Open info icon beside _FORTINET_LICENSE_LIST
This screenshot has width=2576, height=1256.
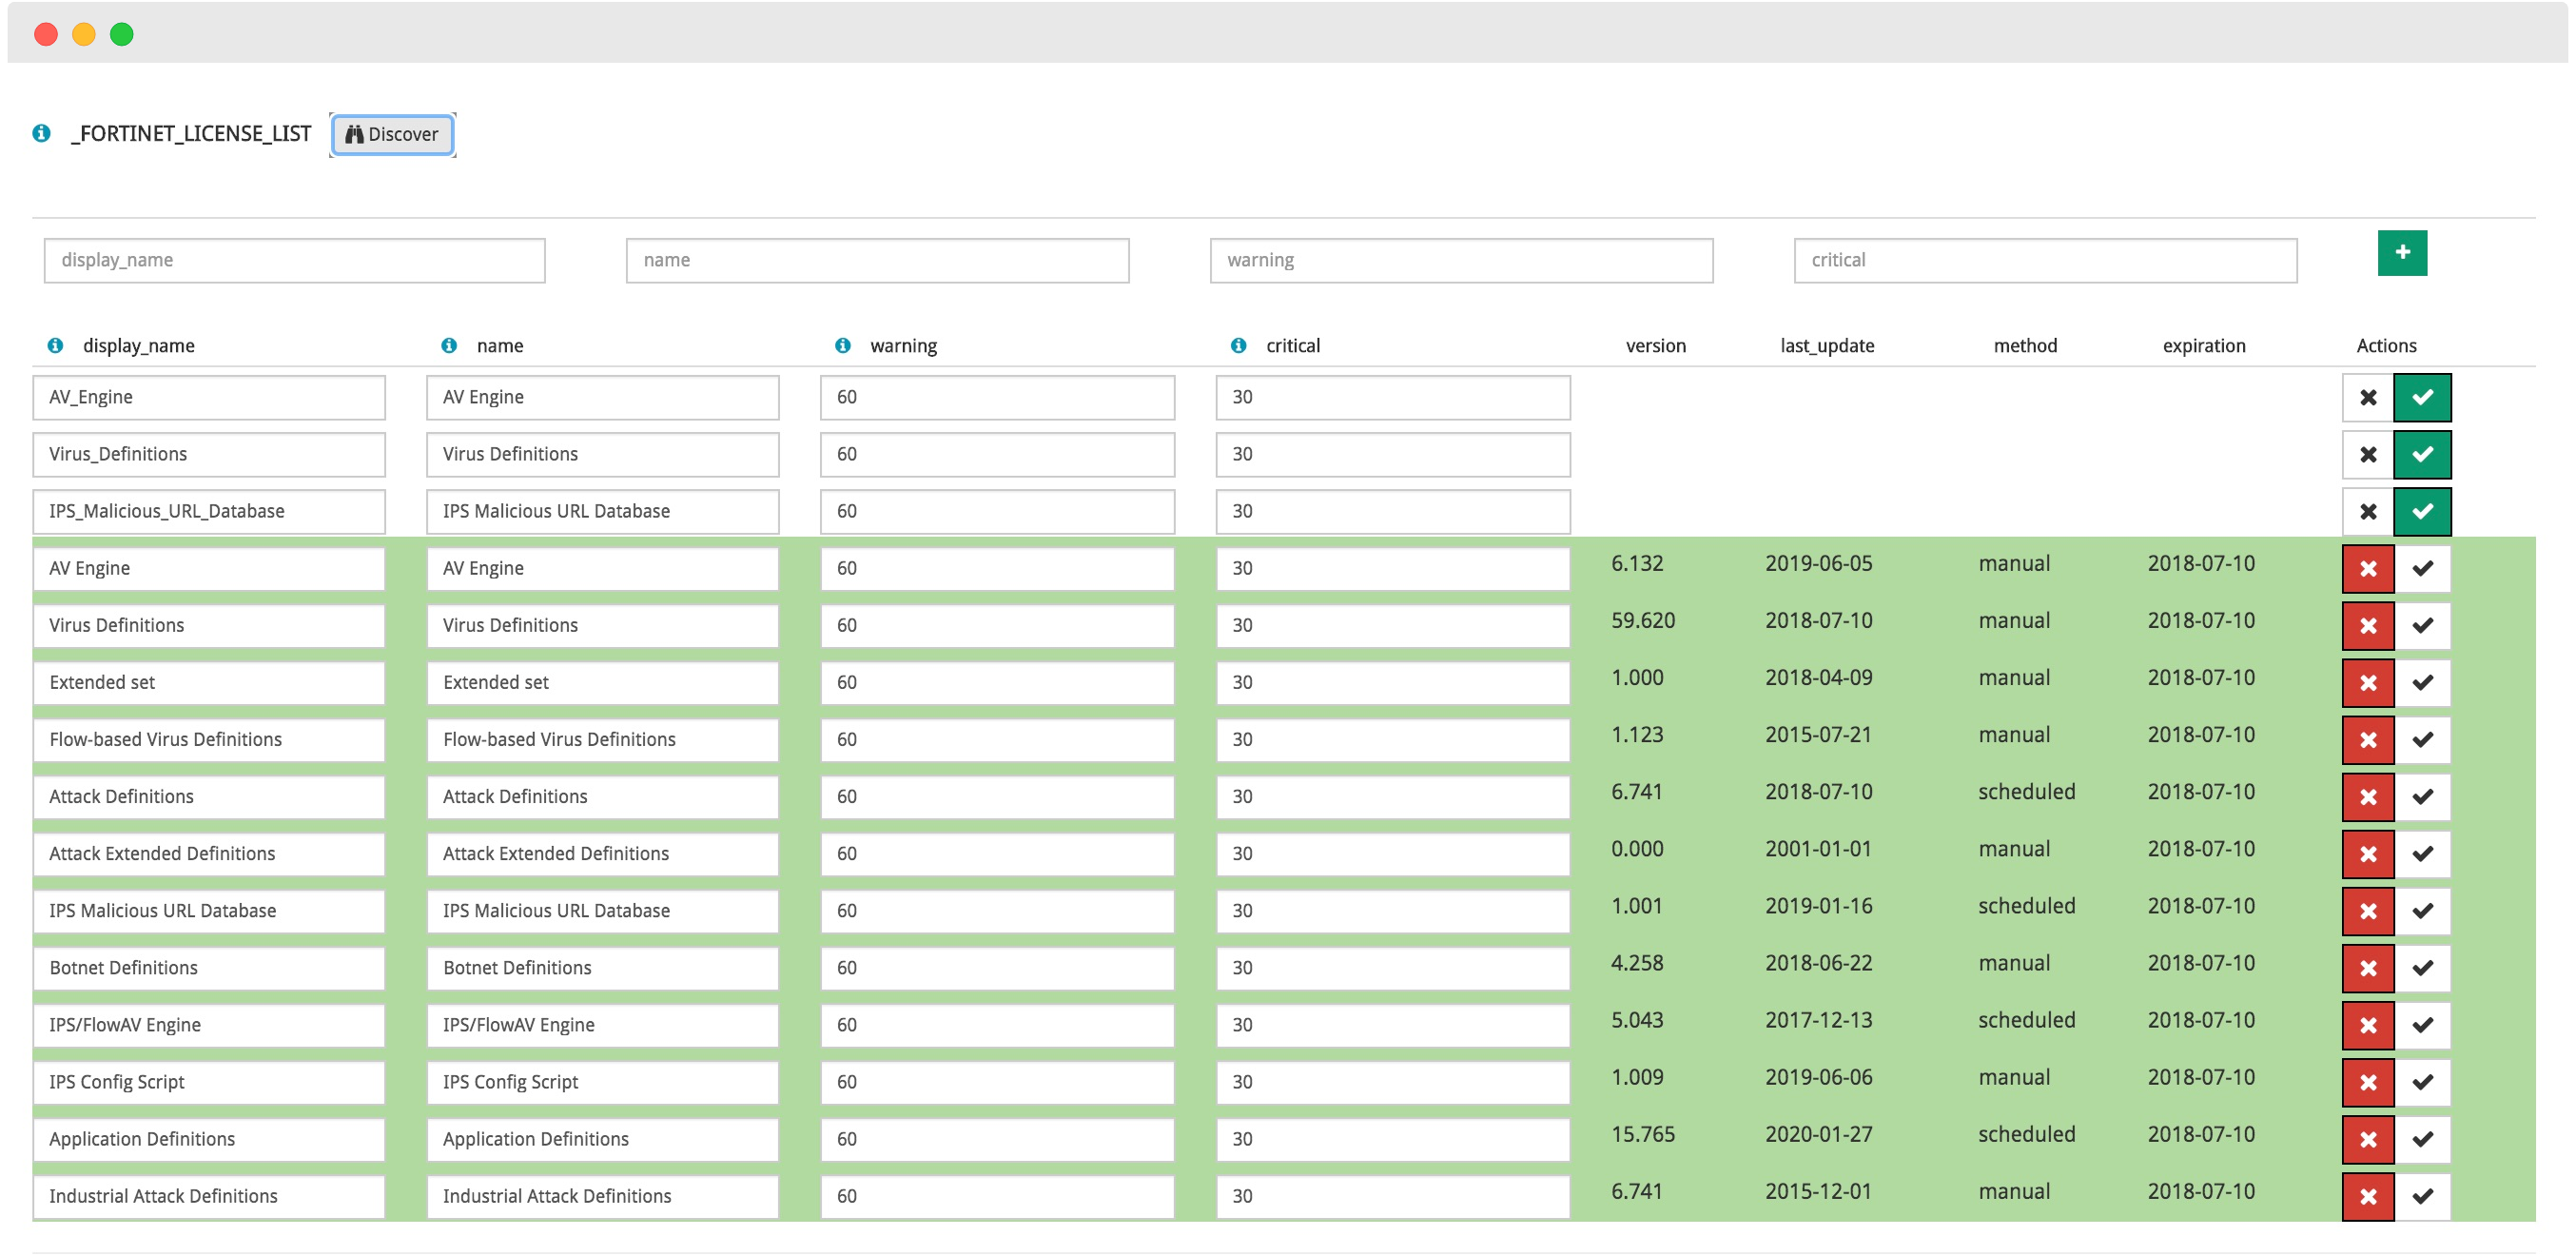pos(41,133)
